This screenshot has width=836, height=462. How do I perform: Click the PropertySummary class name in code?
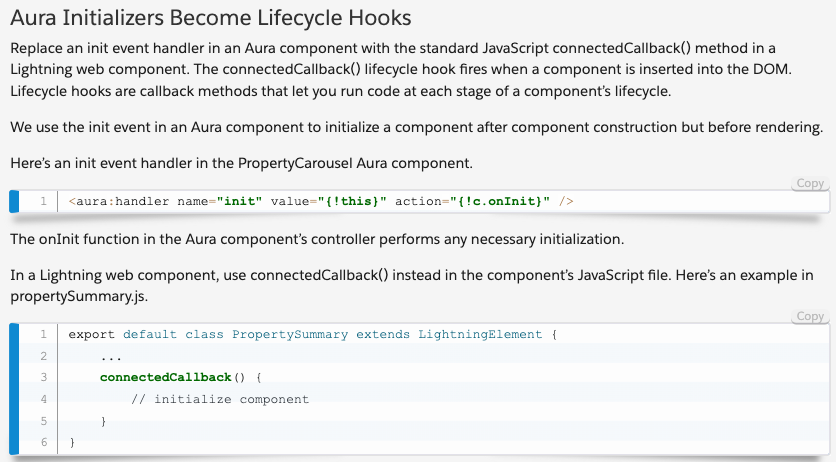[x=290, y=335]
